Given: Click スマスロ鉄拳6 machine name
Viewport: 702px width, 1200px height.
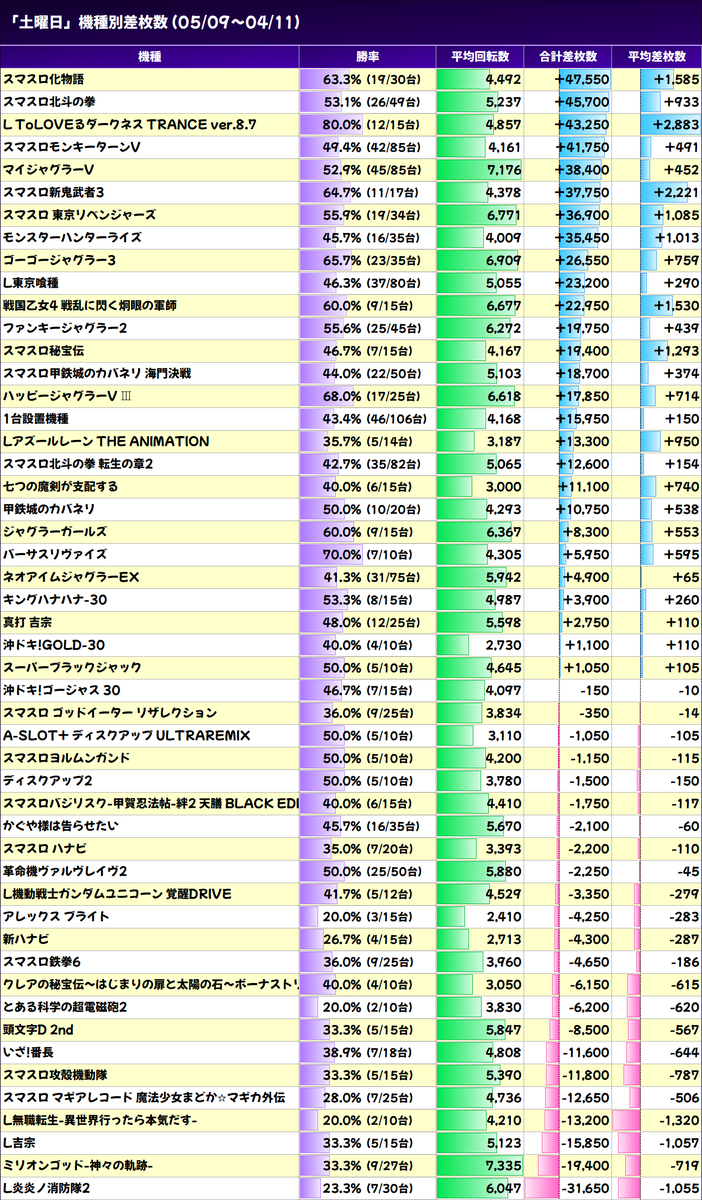Looking at the screenshot, I should [42, 962].
